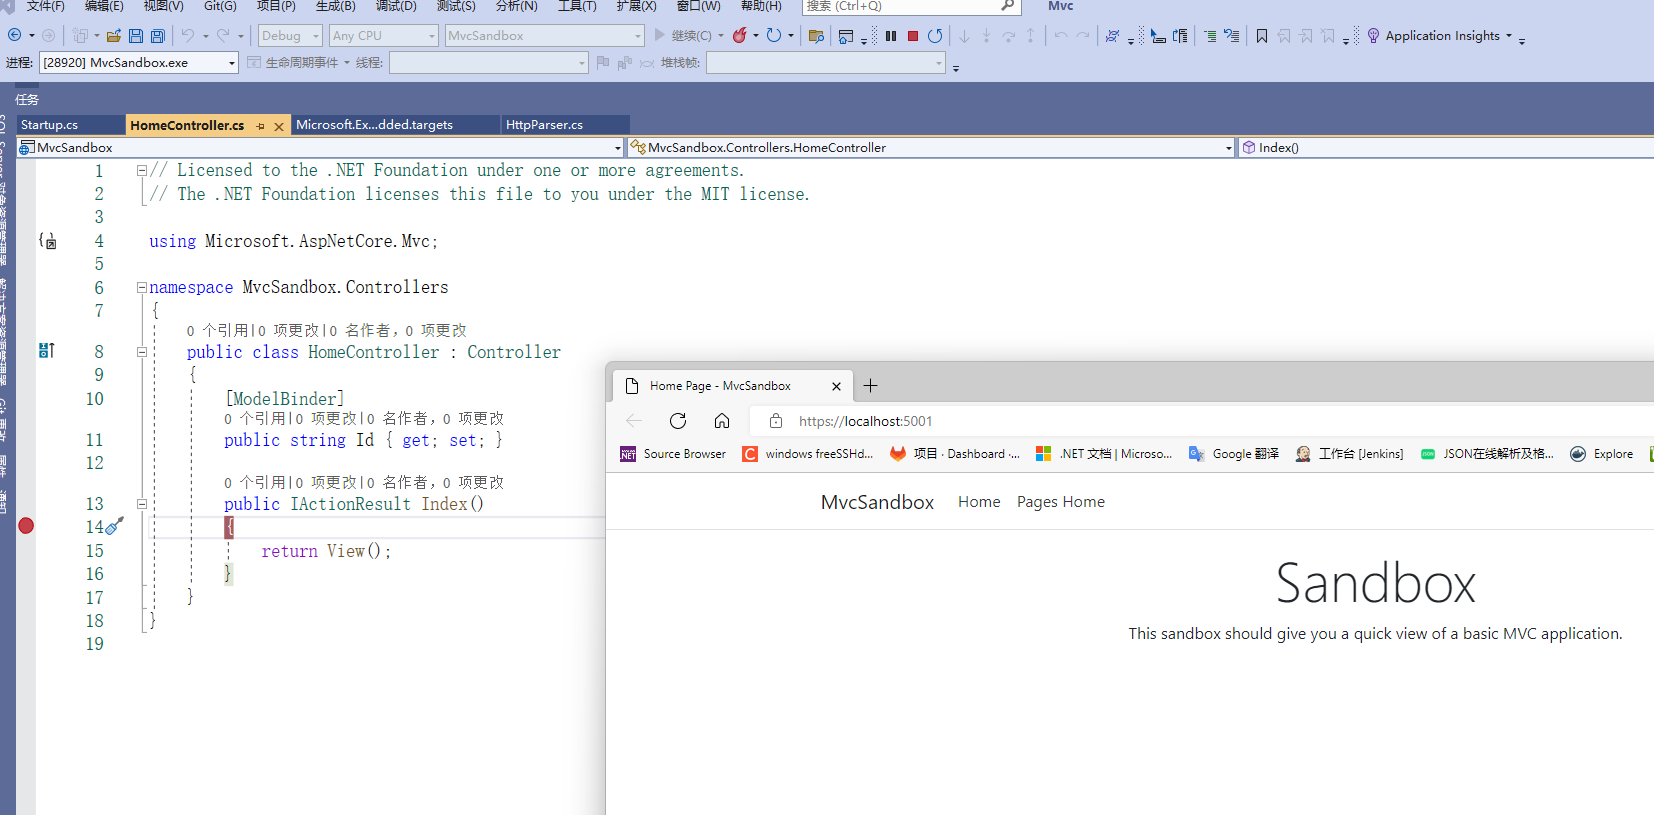This screenshot has height=815, width=1654.
Task: Stop debugging with the red square
Action: 913,36
